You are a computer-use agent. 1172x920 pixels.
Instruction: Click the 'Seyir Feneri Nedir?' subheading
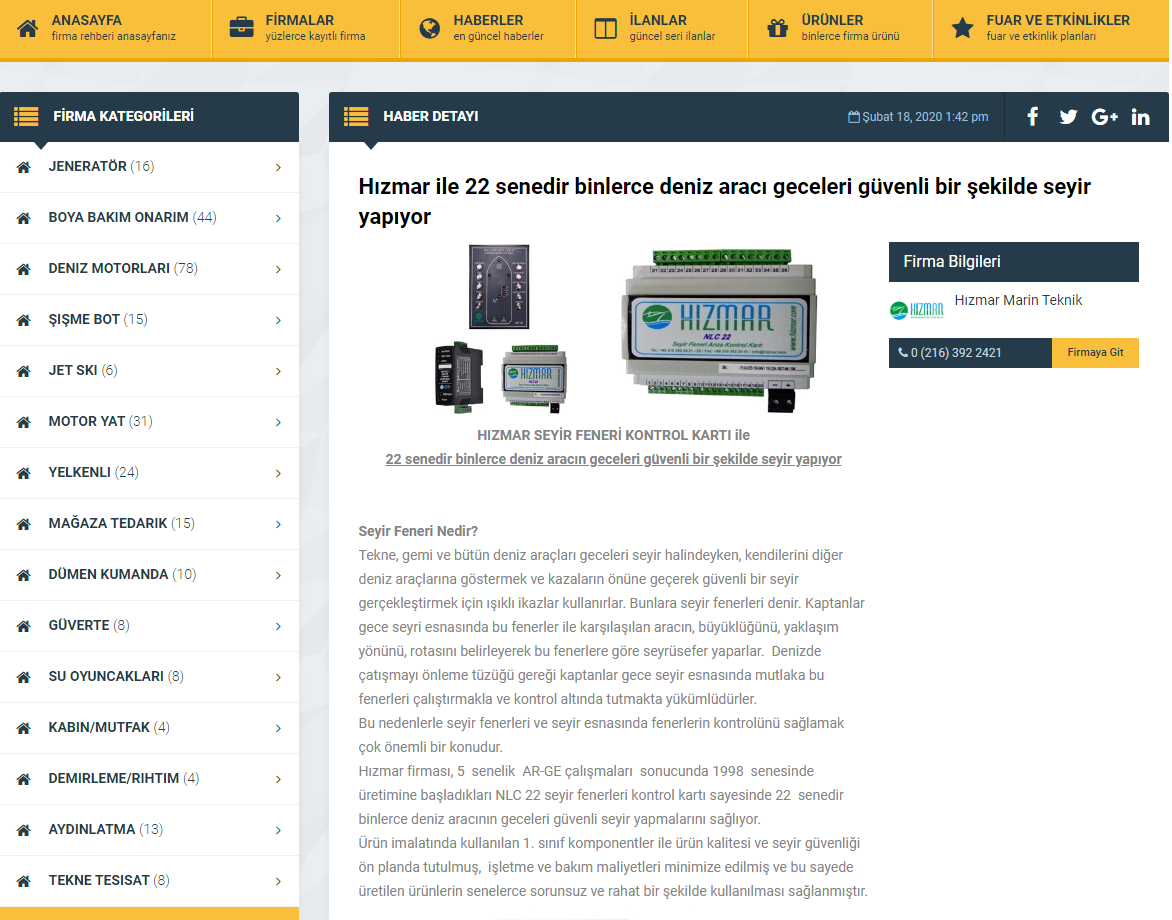(418, 531)
